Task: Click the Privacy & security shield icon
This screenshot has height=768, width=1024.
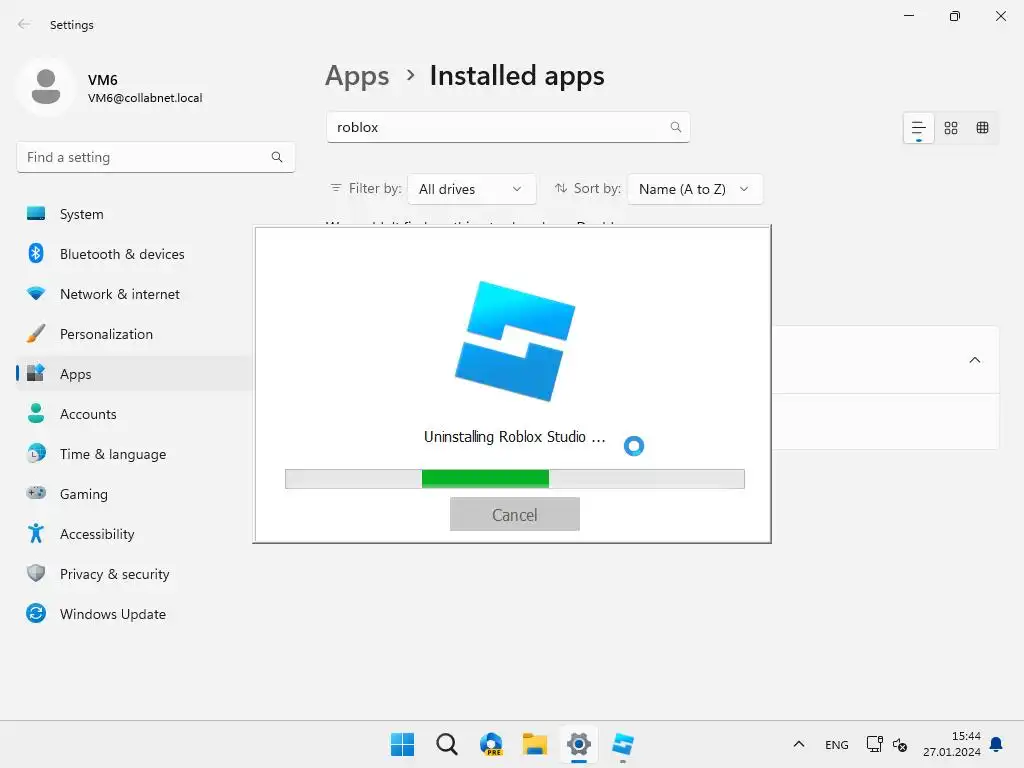Action: [36, 573]
